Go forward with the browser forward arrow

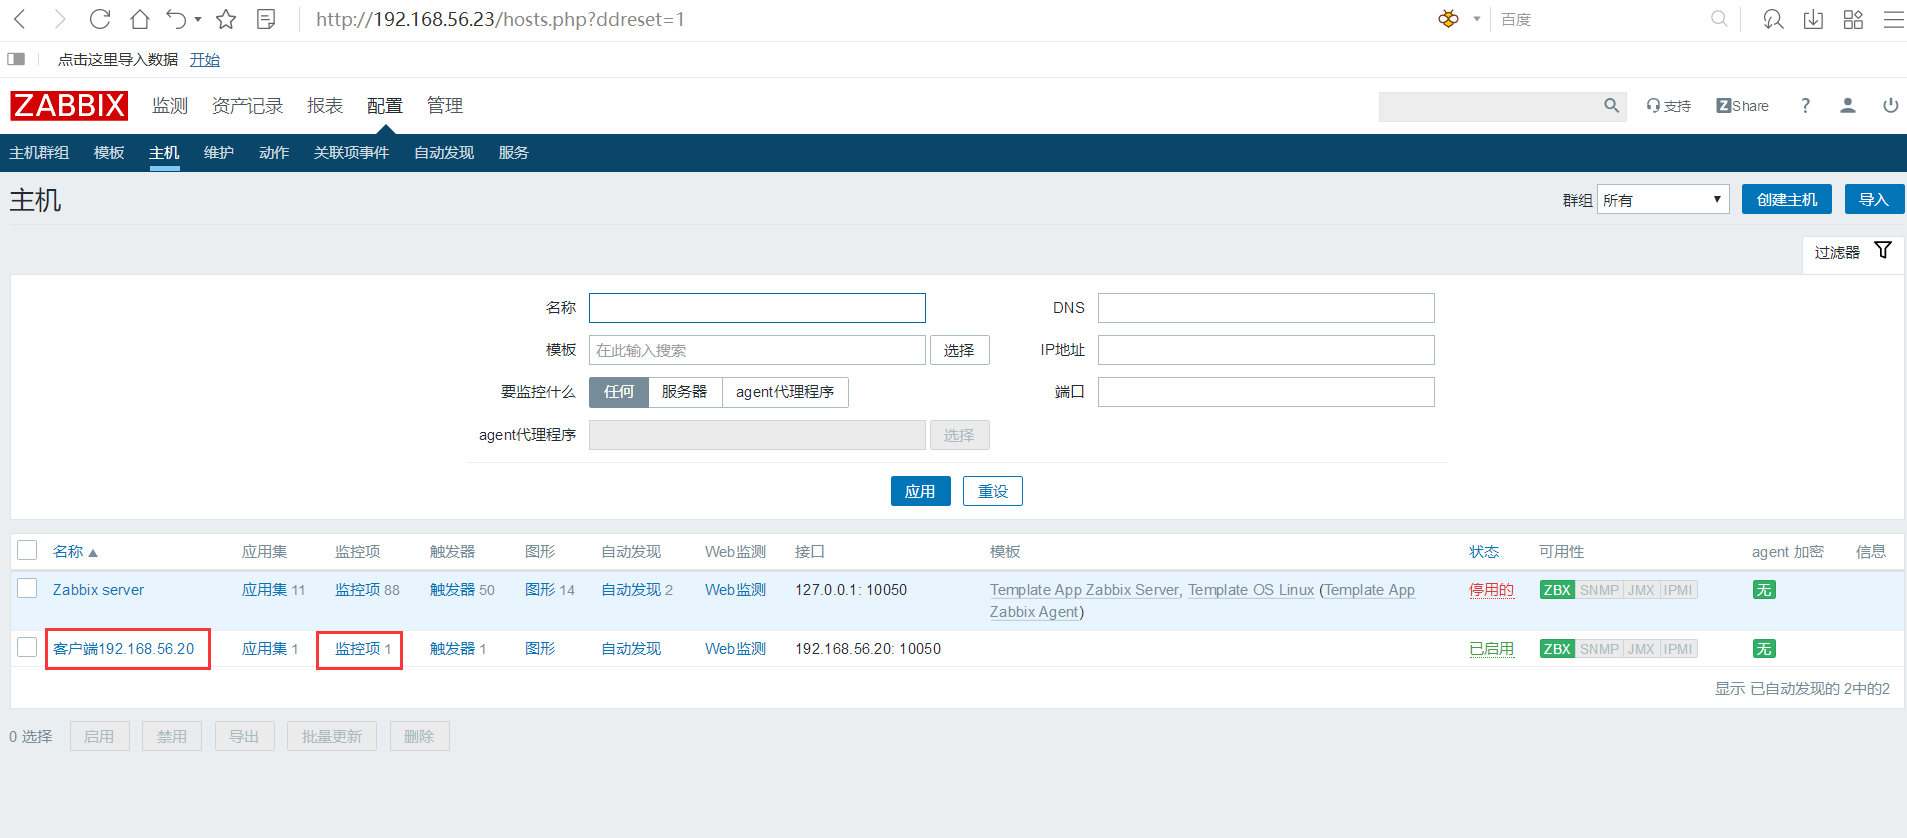(x=59, y=19)
